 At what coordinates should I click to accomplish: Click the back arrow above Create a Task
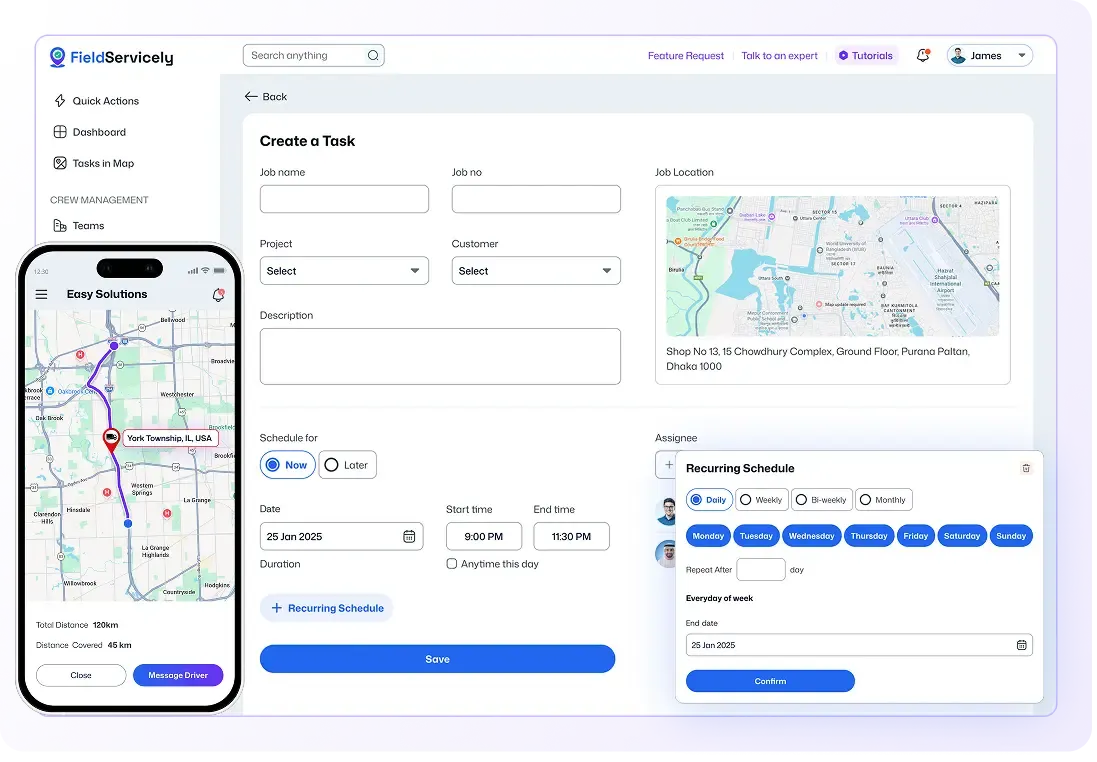pyautogui.click(x=250, y=96)
